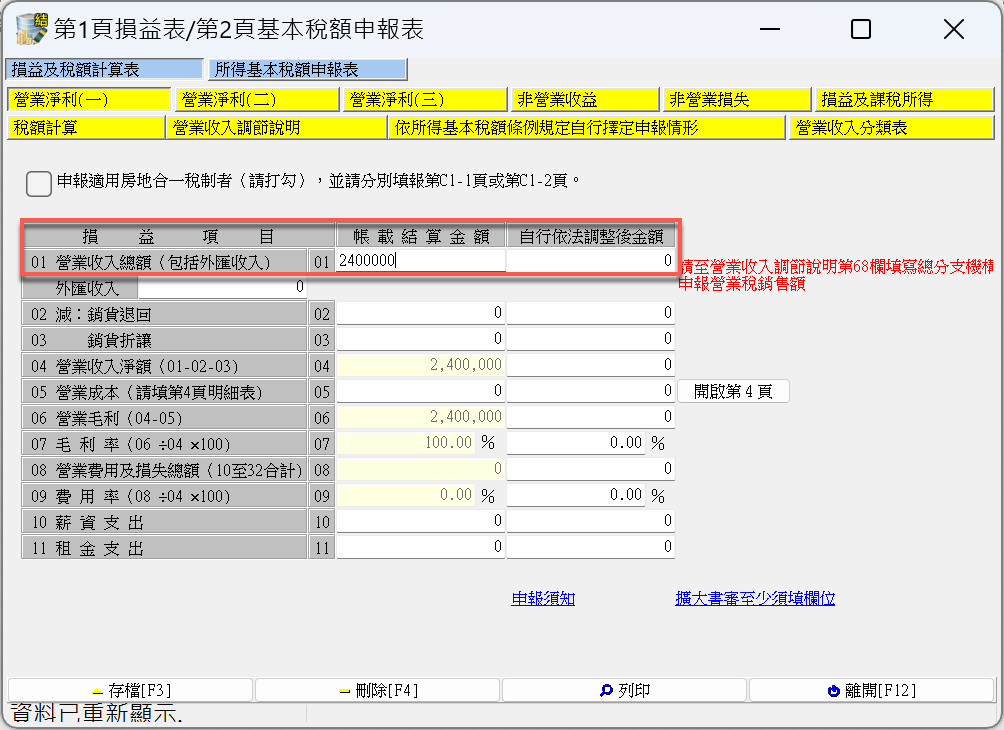Screen dimensions: 1004x730
Task: Click row 04 營業收入淨額 adjusted amount field
Action: point(590,365)
